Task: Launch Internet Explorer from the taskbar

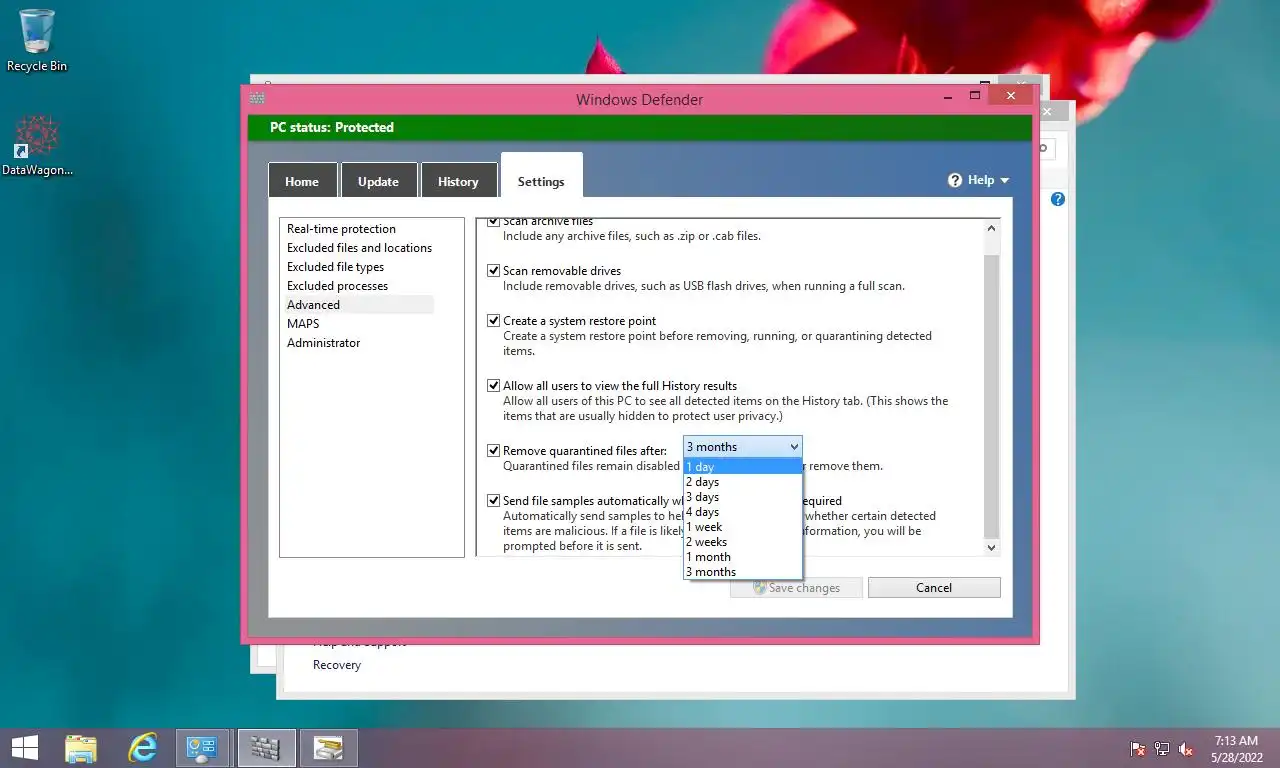Action: (x=143, y=747)
